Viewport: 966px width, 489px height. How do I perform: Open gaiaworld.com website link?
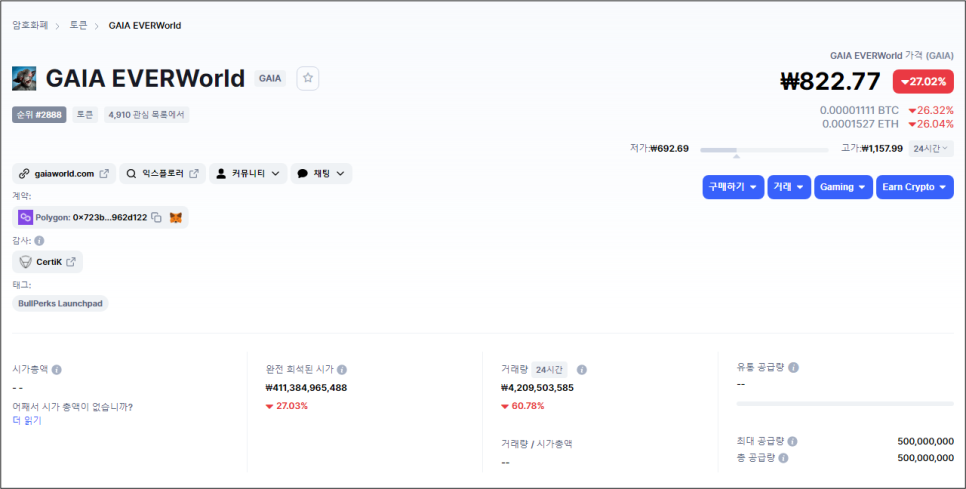tap(64, 174)
